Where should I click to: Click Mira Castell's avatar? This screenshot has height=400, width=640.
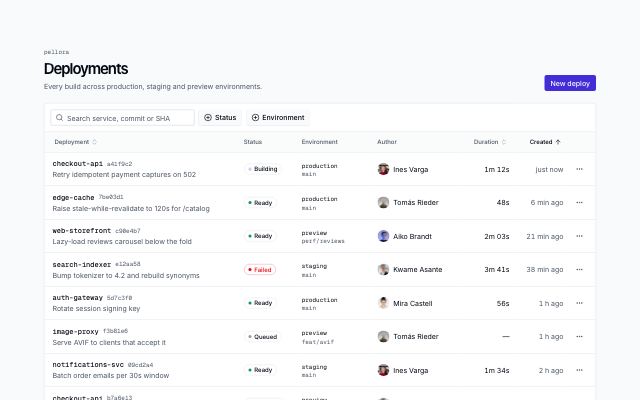383,303
